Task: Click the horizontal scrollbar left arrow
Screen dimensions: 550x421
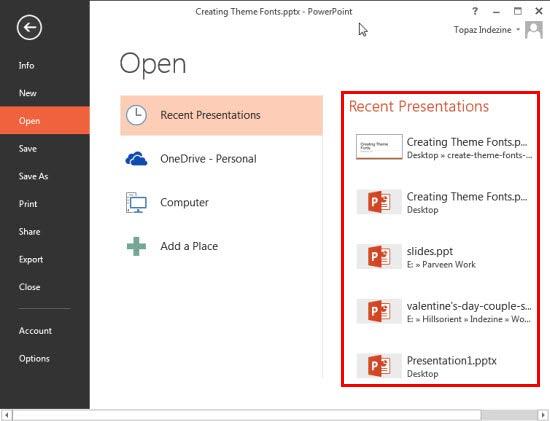Action: click(x=6, y=415)
